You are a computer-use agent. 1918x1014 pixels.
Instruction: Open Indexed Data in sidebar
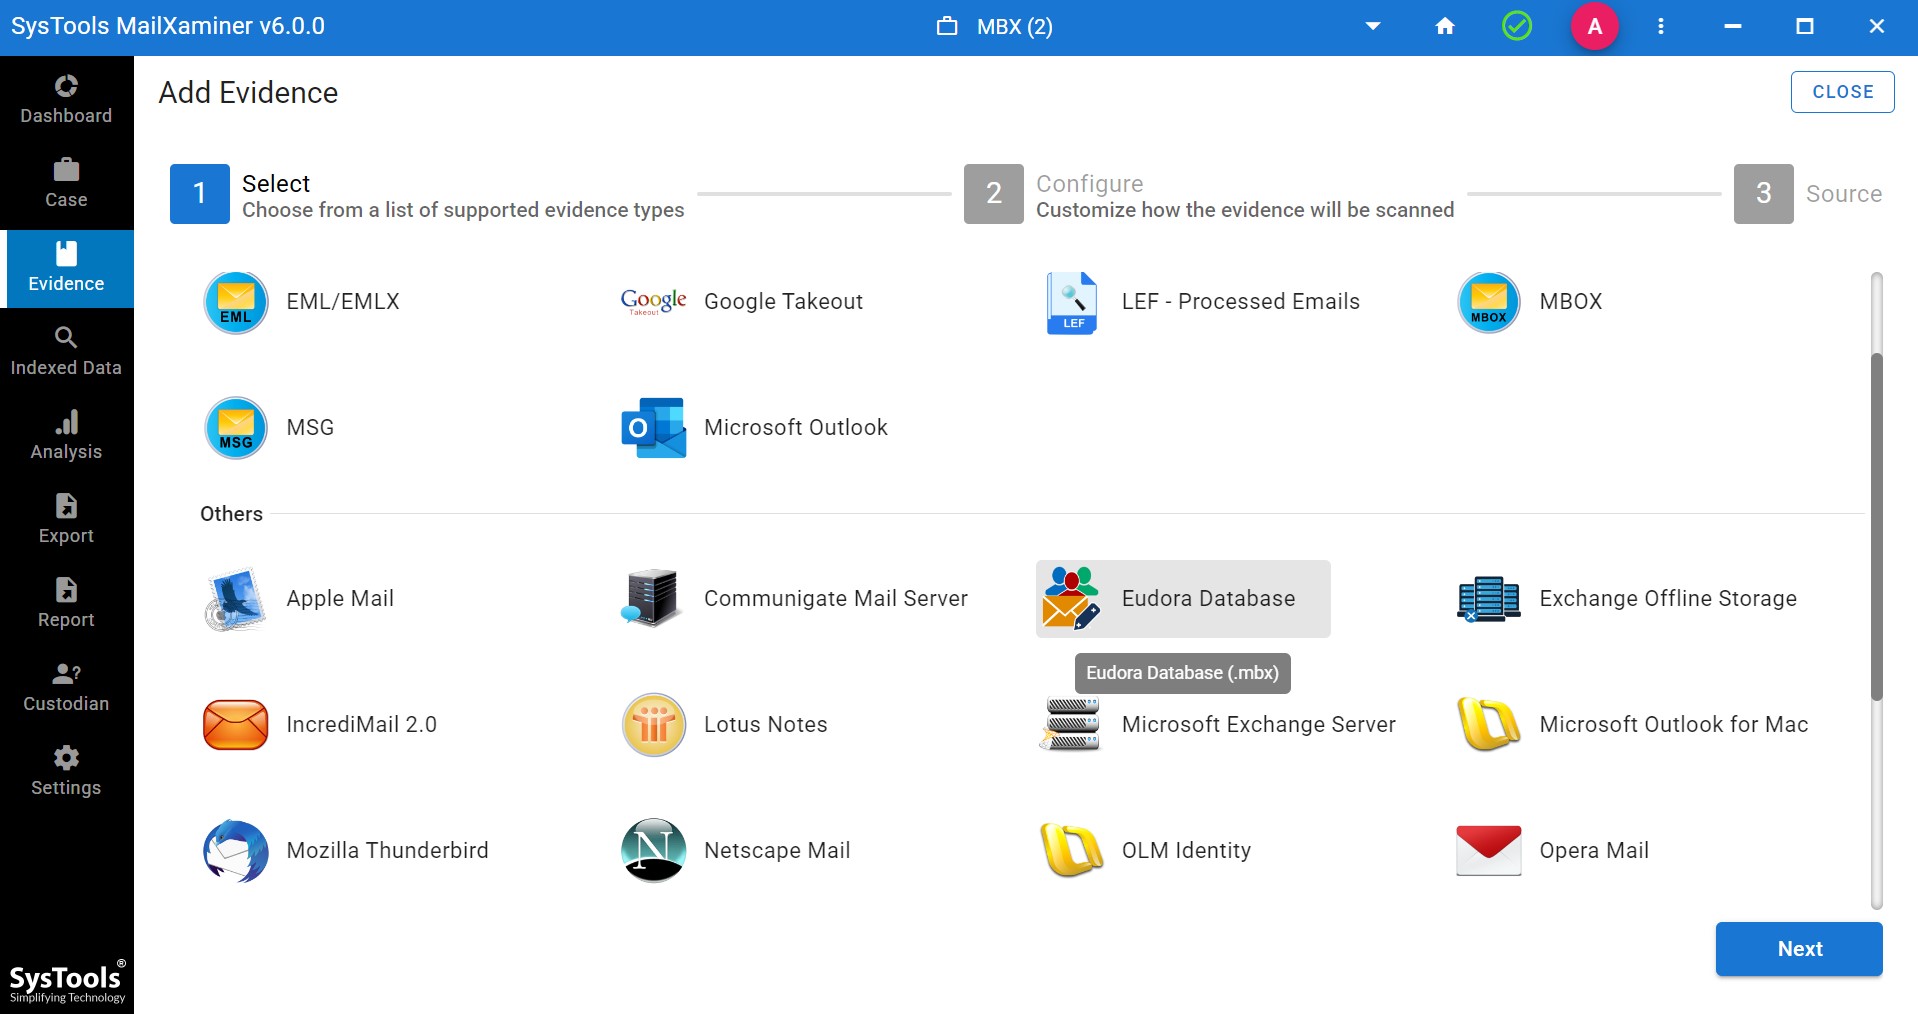66,352
